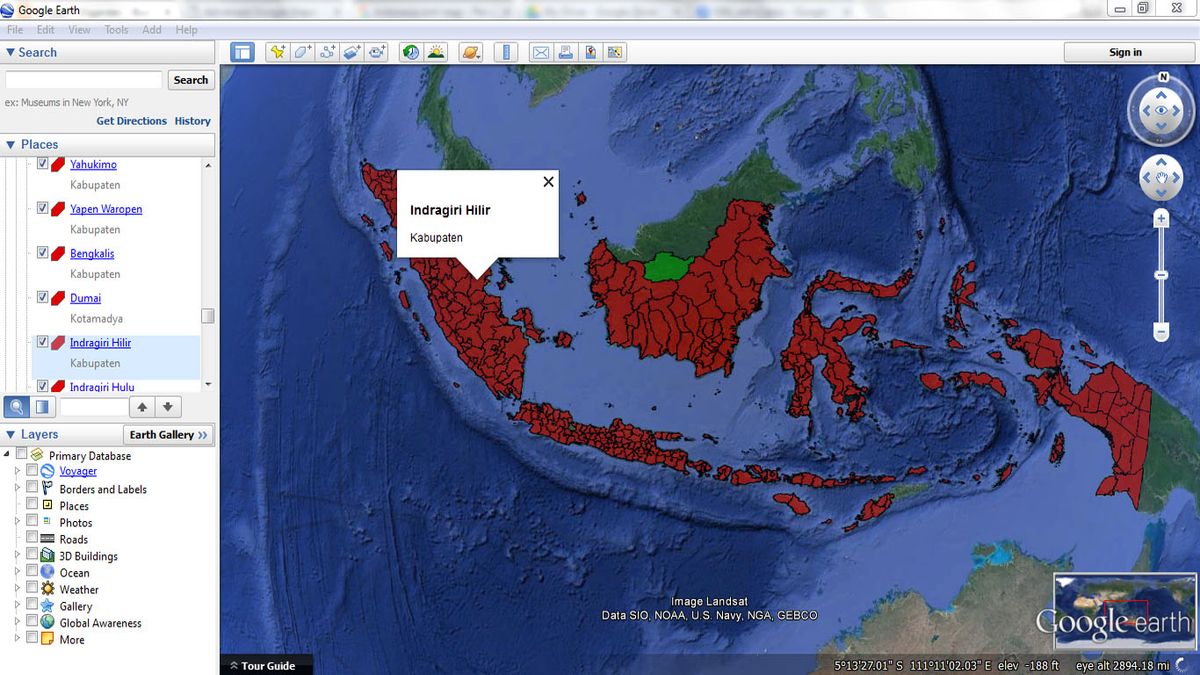This screenshot has height=675, width=1200.
Task: Click the magnifier search-places button under Places
Action: click(17, 407)
